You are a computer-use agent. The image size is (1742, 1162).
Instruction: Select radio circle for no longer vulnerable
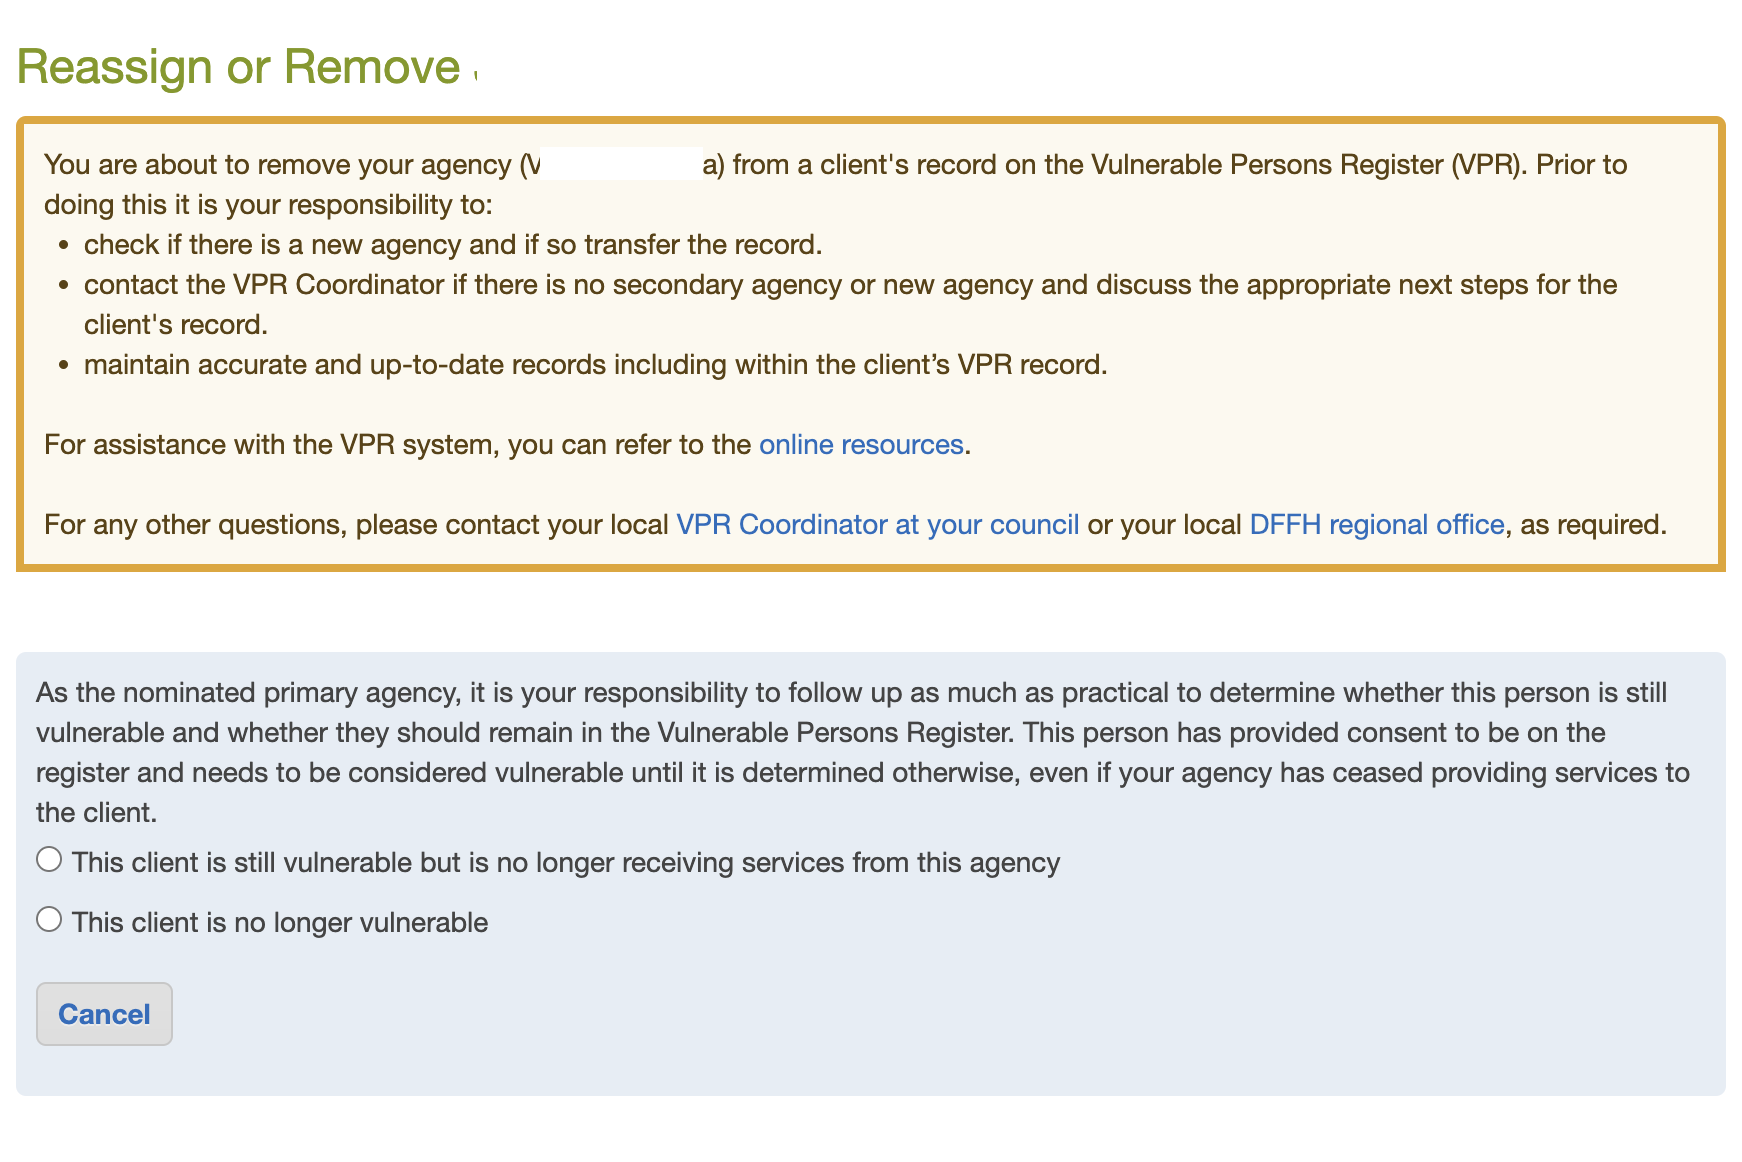click(49, 920)
